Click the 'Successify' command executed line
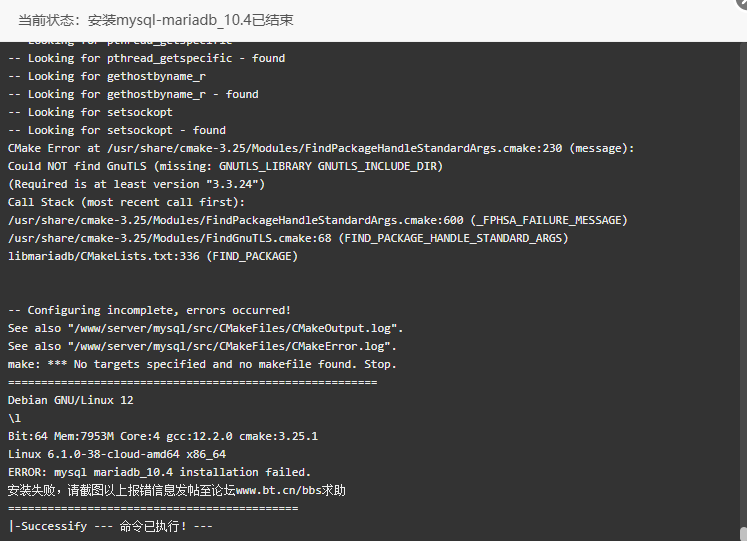This screenshot has width=747, height=541. [110, 526]
